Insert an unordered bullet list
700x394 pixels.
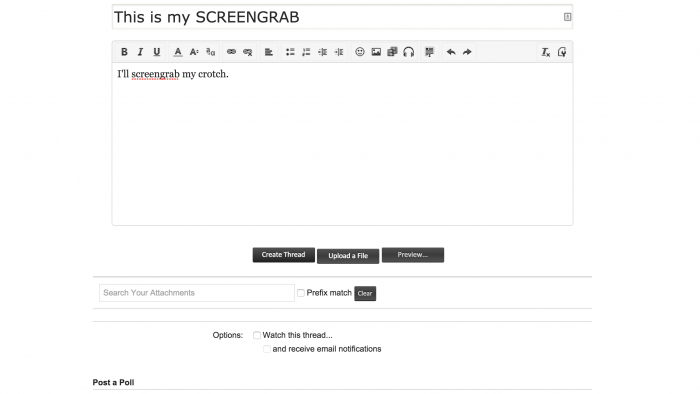point(290,52)
